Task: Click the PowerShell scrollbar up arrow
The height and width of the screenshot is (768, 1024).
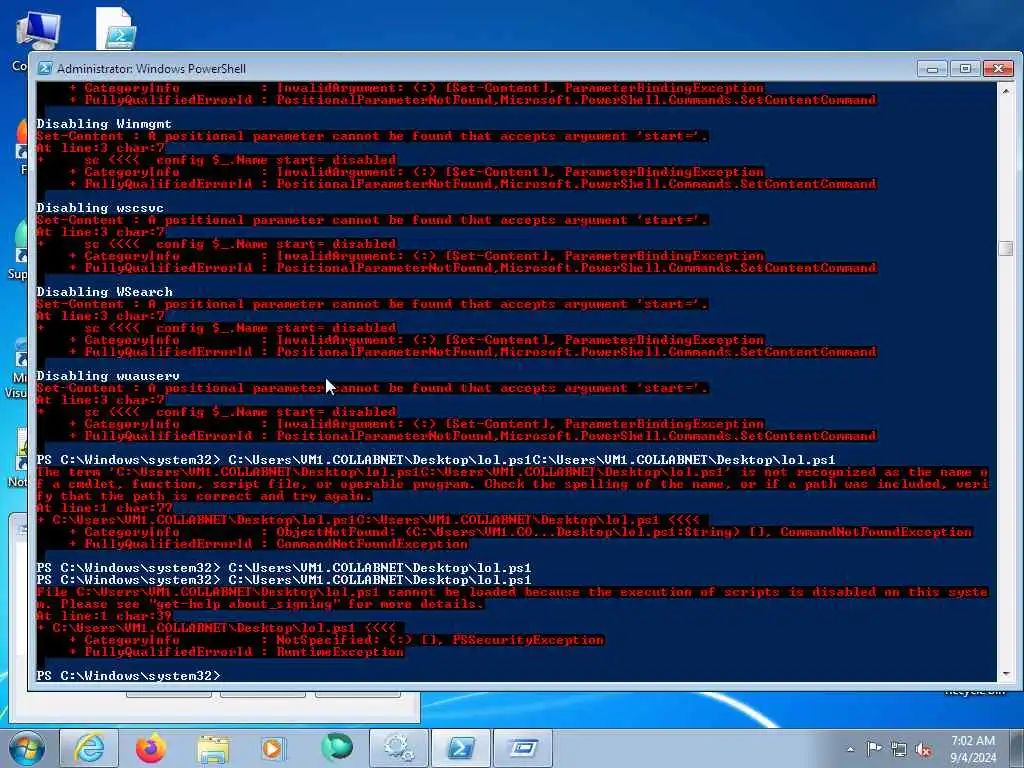Action: (x=1006, y=90)
